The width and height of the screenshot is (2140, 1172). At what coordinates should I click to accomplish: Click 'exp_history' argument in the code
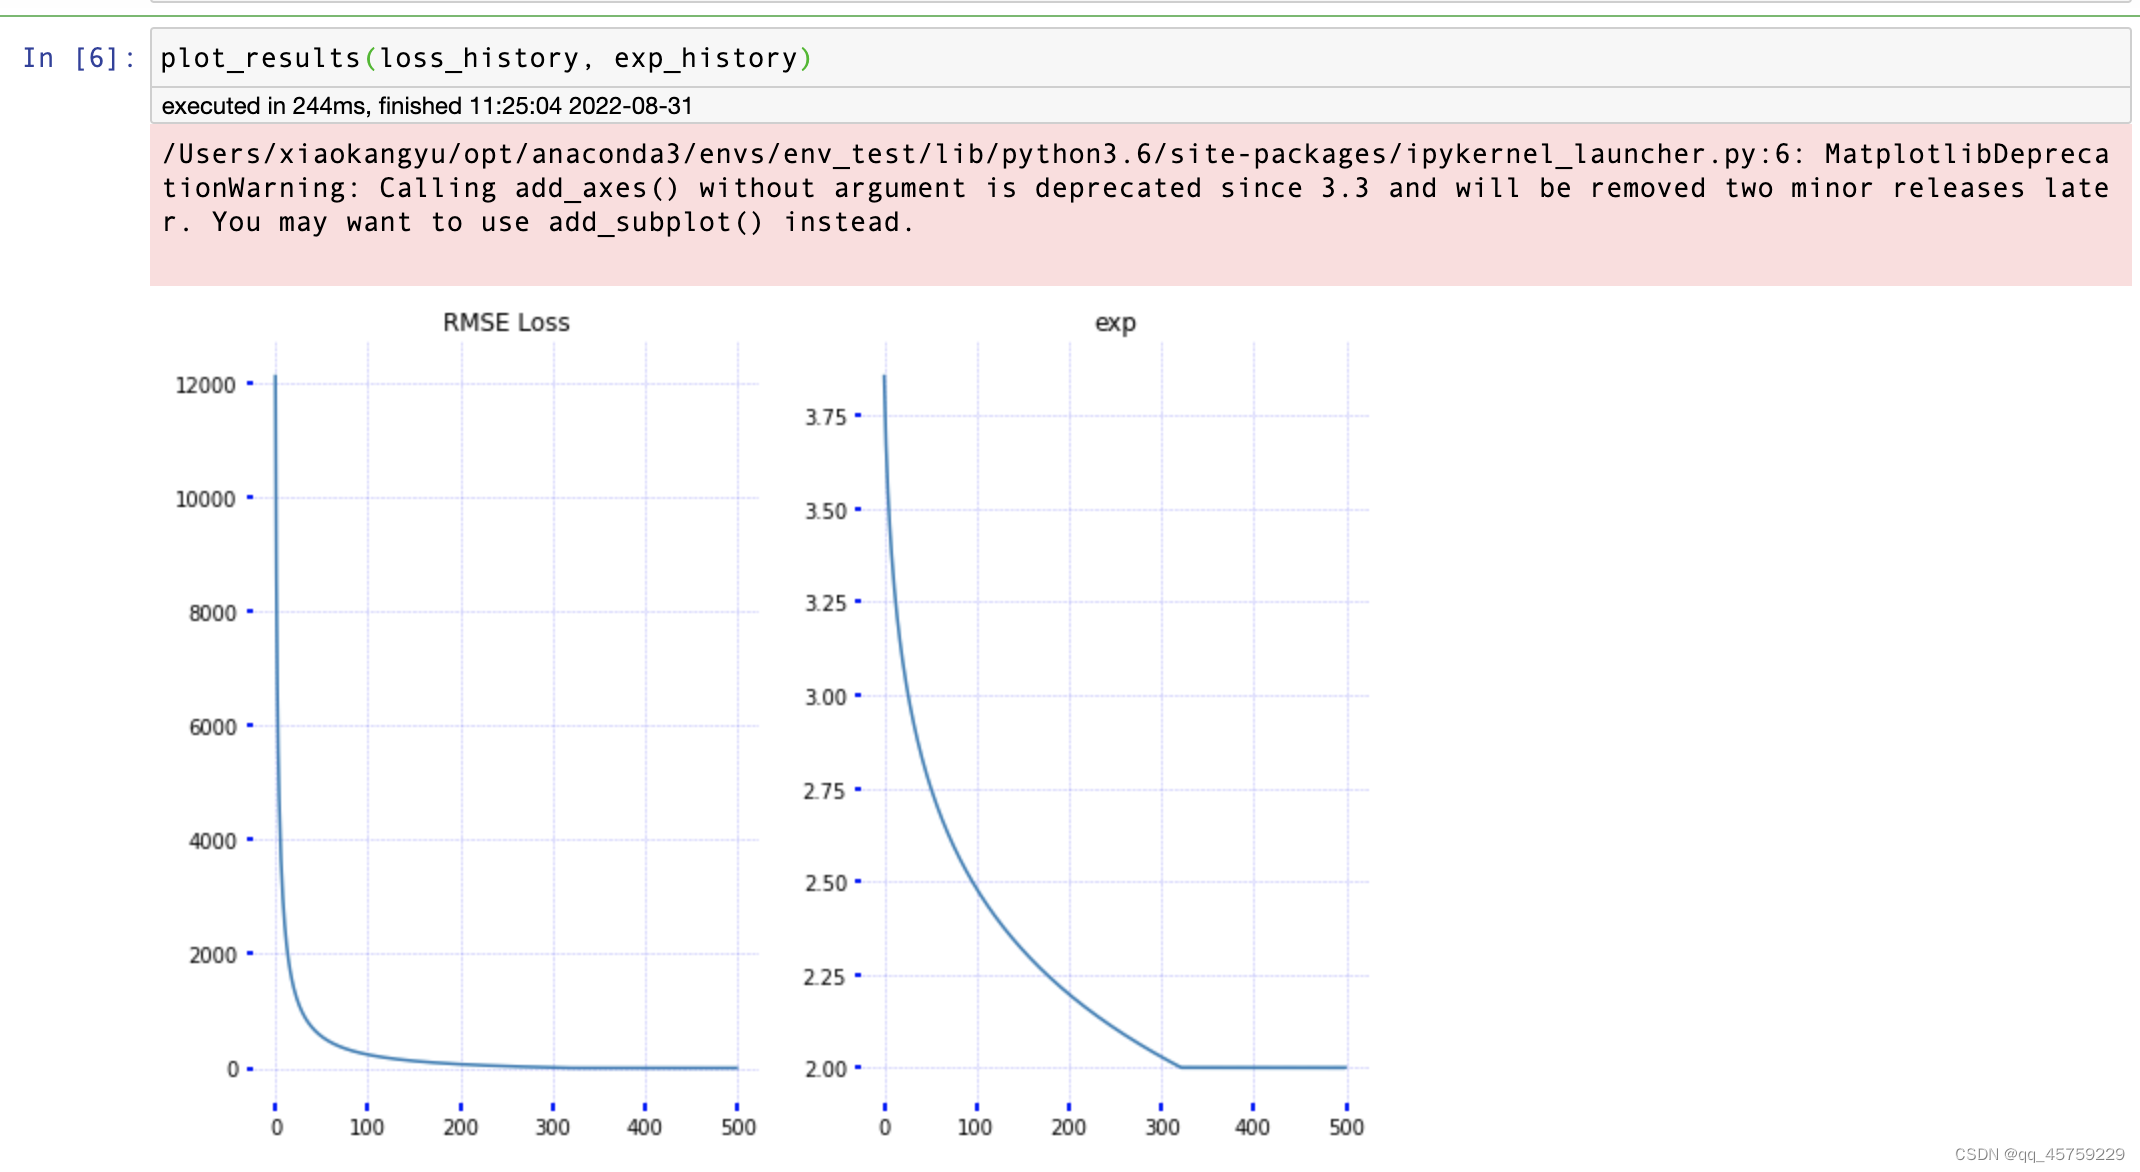point(705,58)
